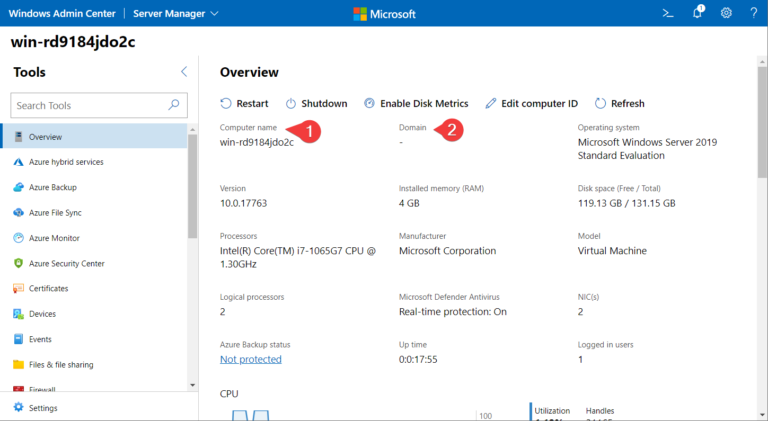This screenshot has height=421, width=768.
Task: Click the Utilization label in CPU section
Action: (552, 411)
